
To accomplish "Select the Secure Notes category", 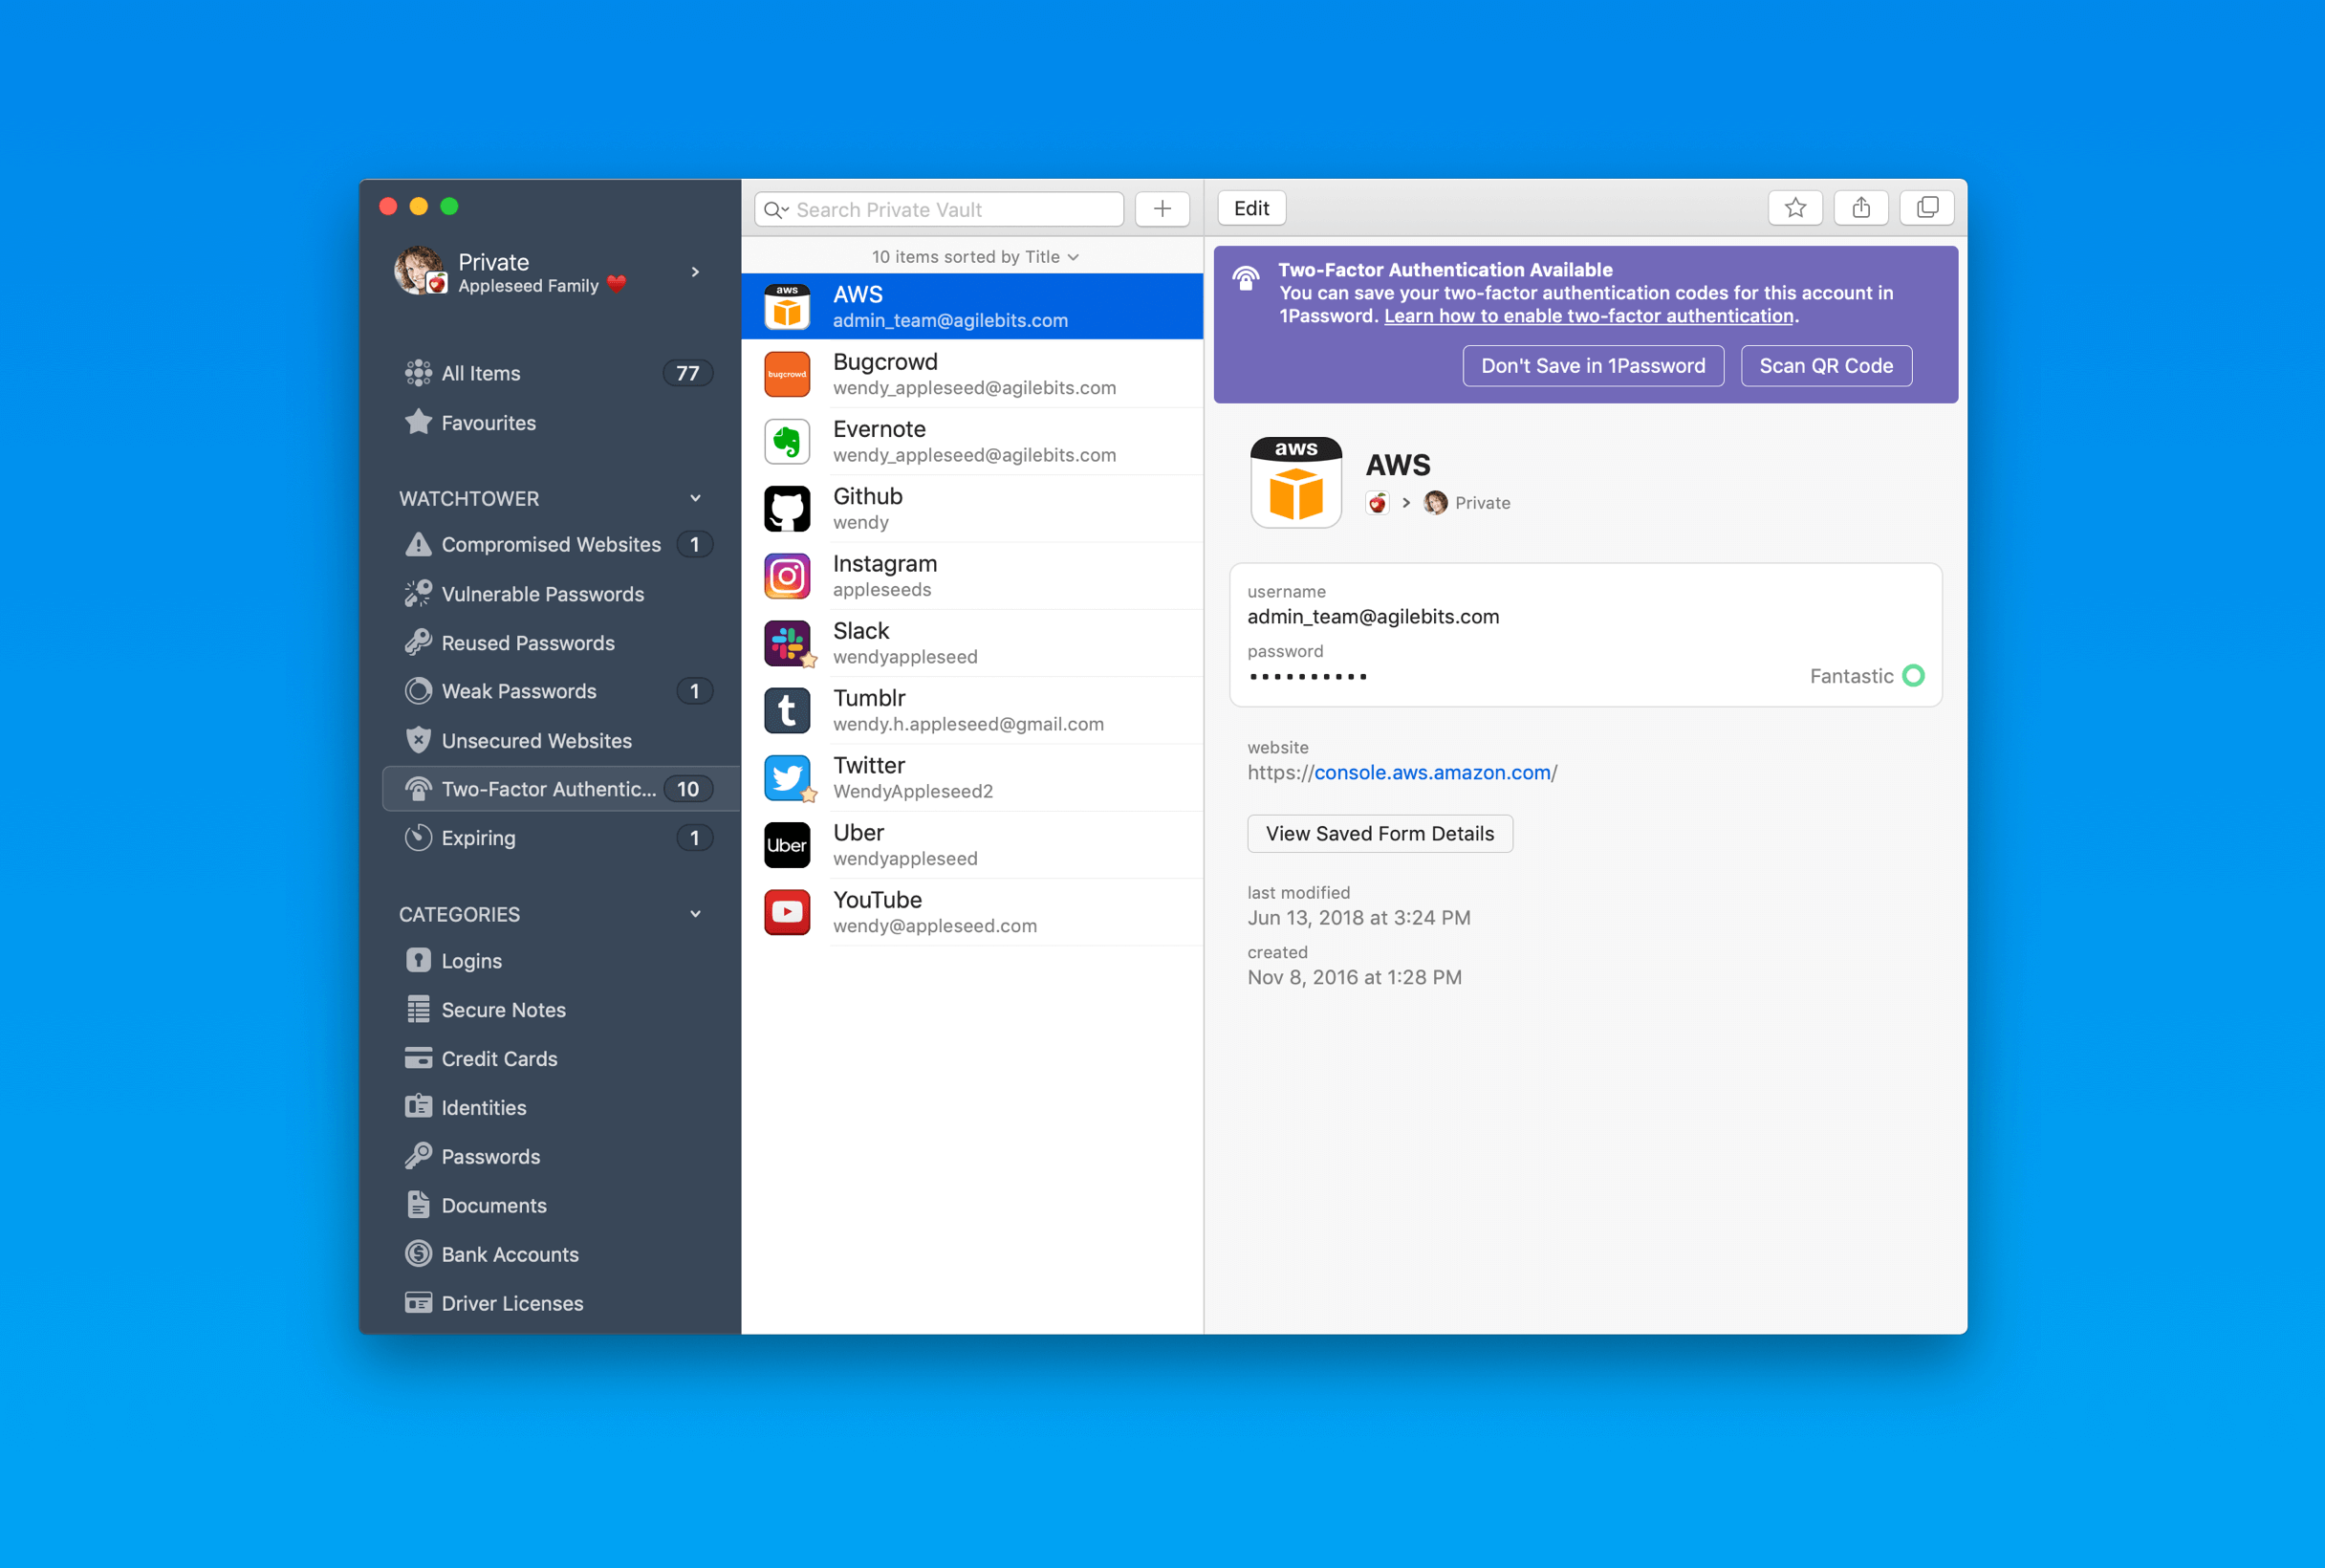I will (504, 1010).
